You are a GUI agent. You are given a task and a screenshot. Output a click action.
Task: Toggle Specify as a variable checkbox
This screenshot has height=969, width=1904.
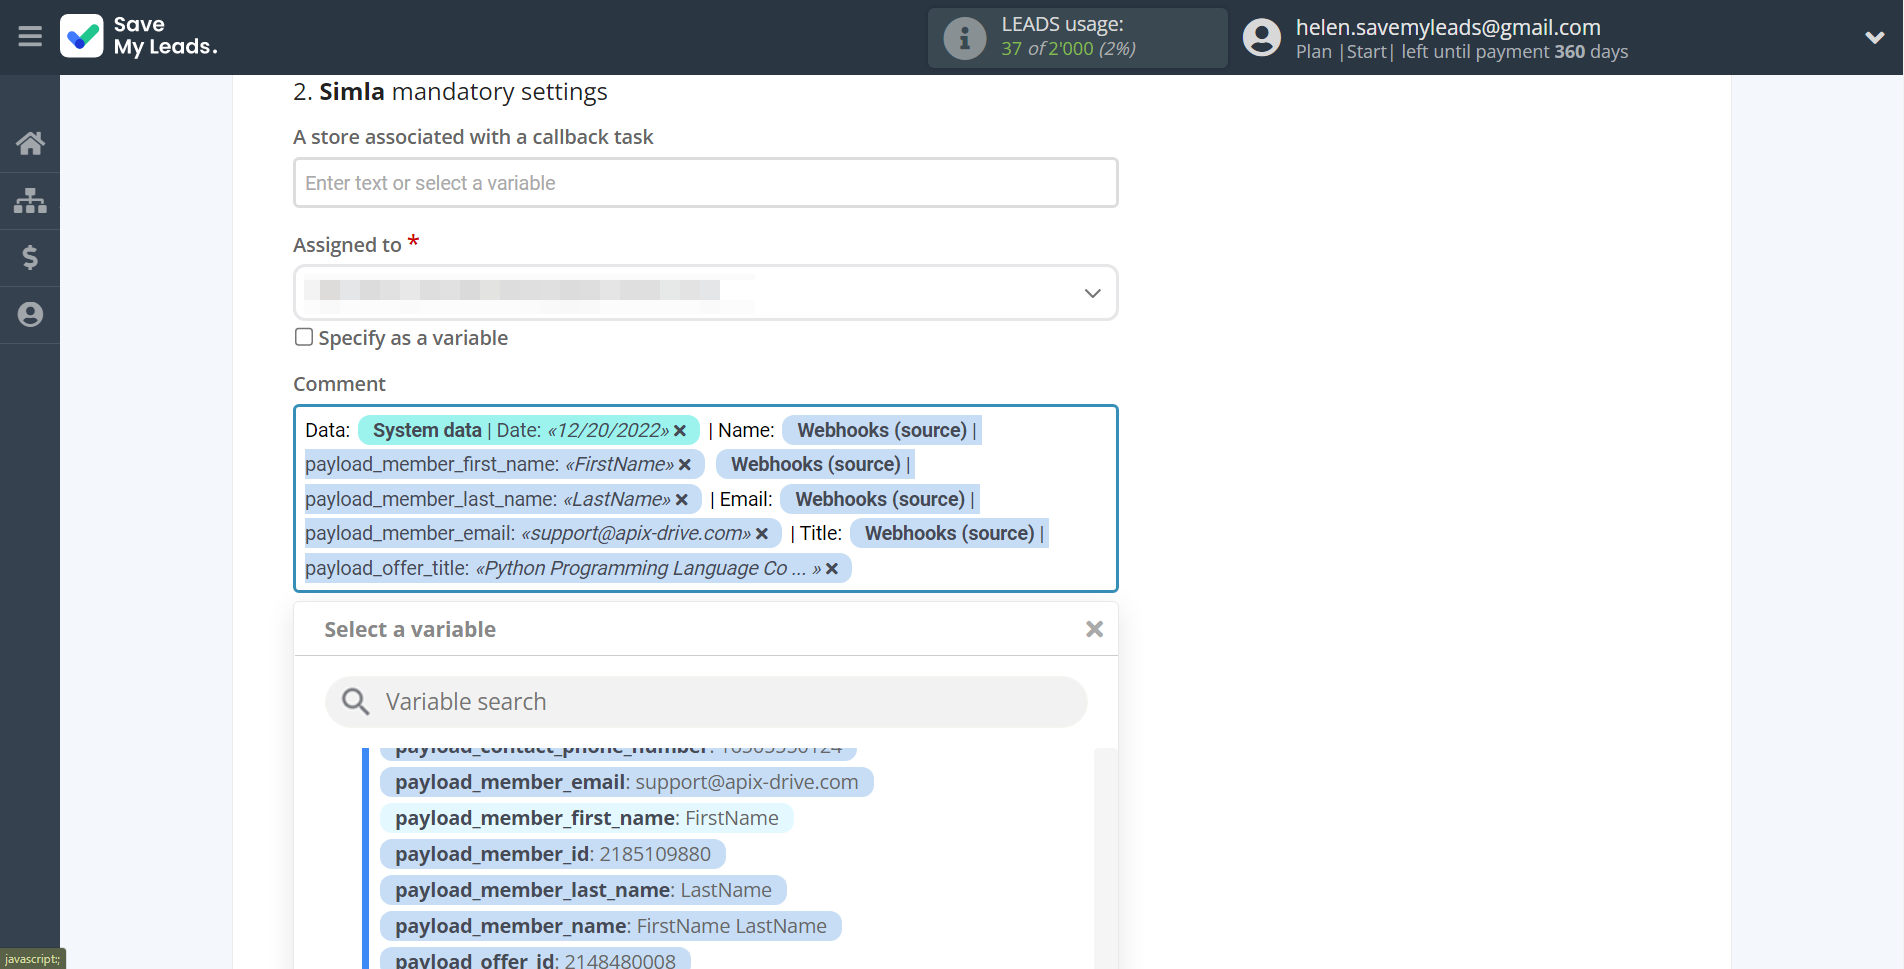pyautogui.click(x=304, y=337)
